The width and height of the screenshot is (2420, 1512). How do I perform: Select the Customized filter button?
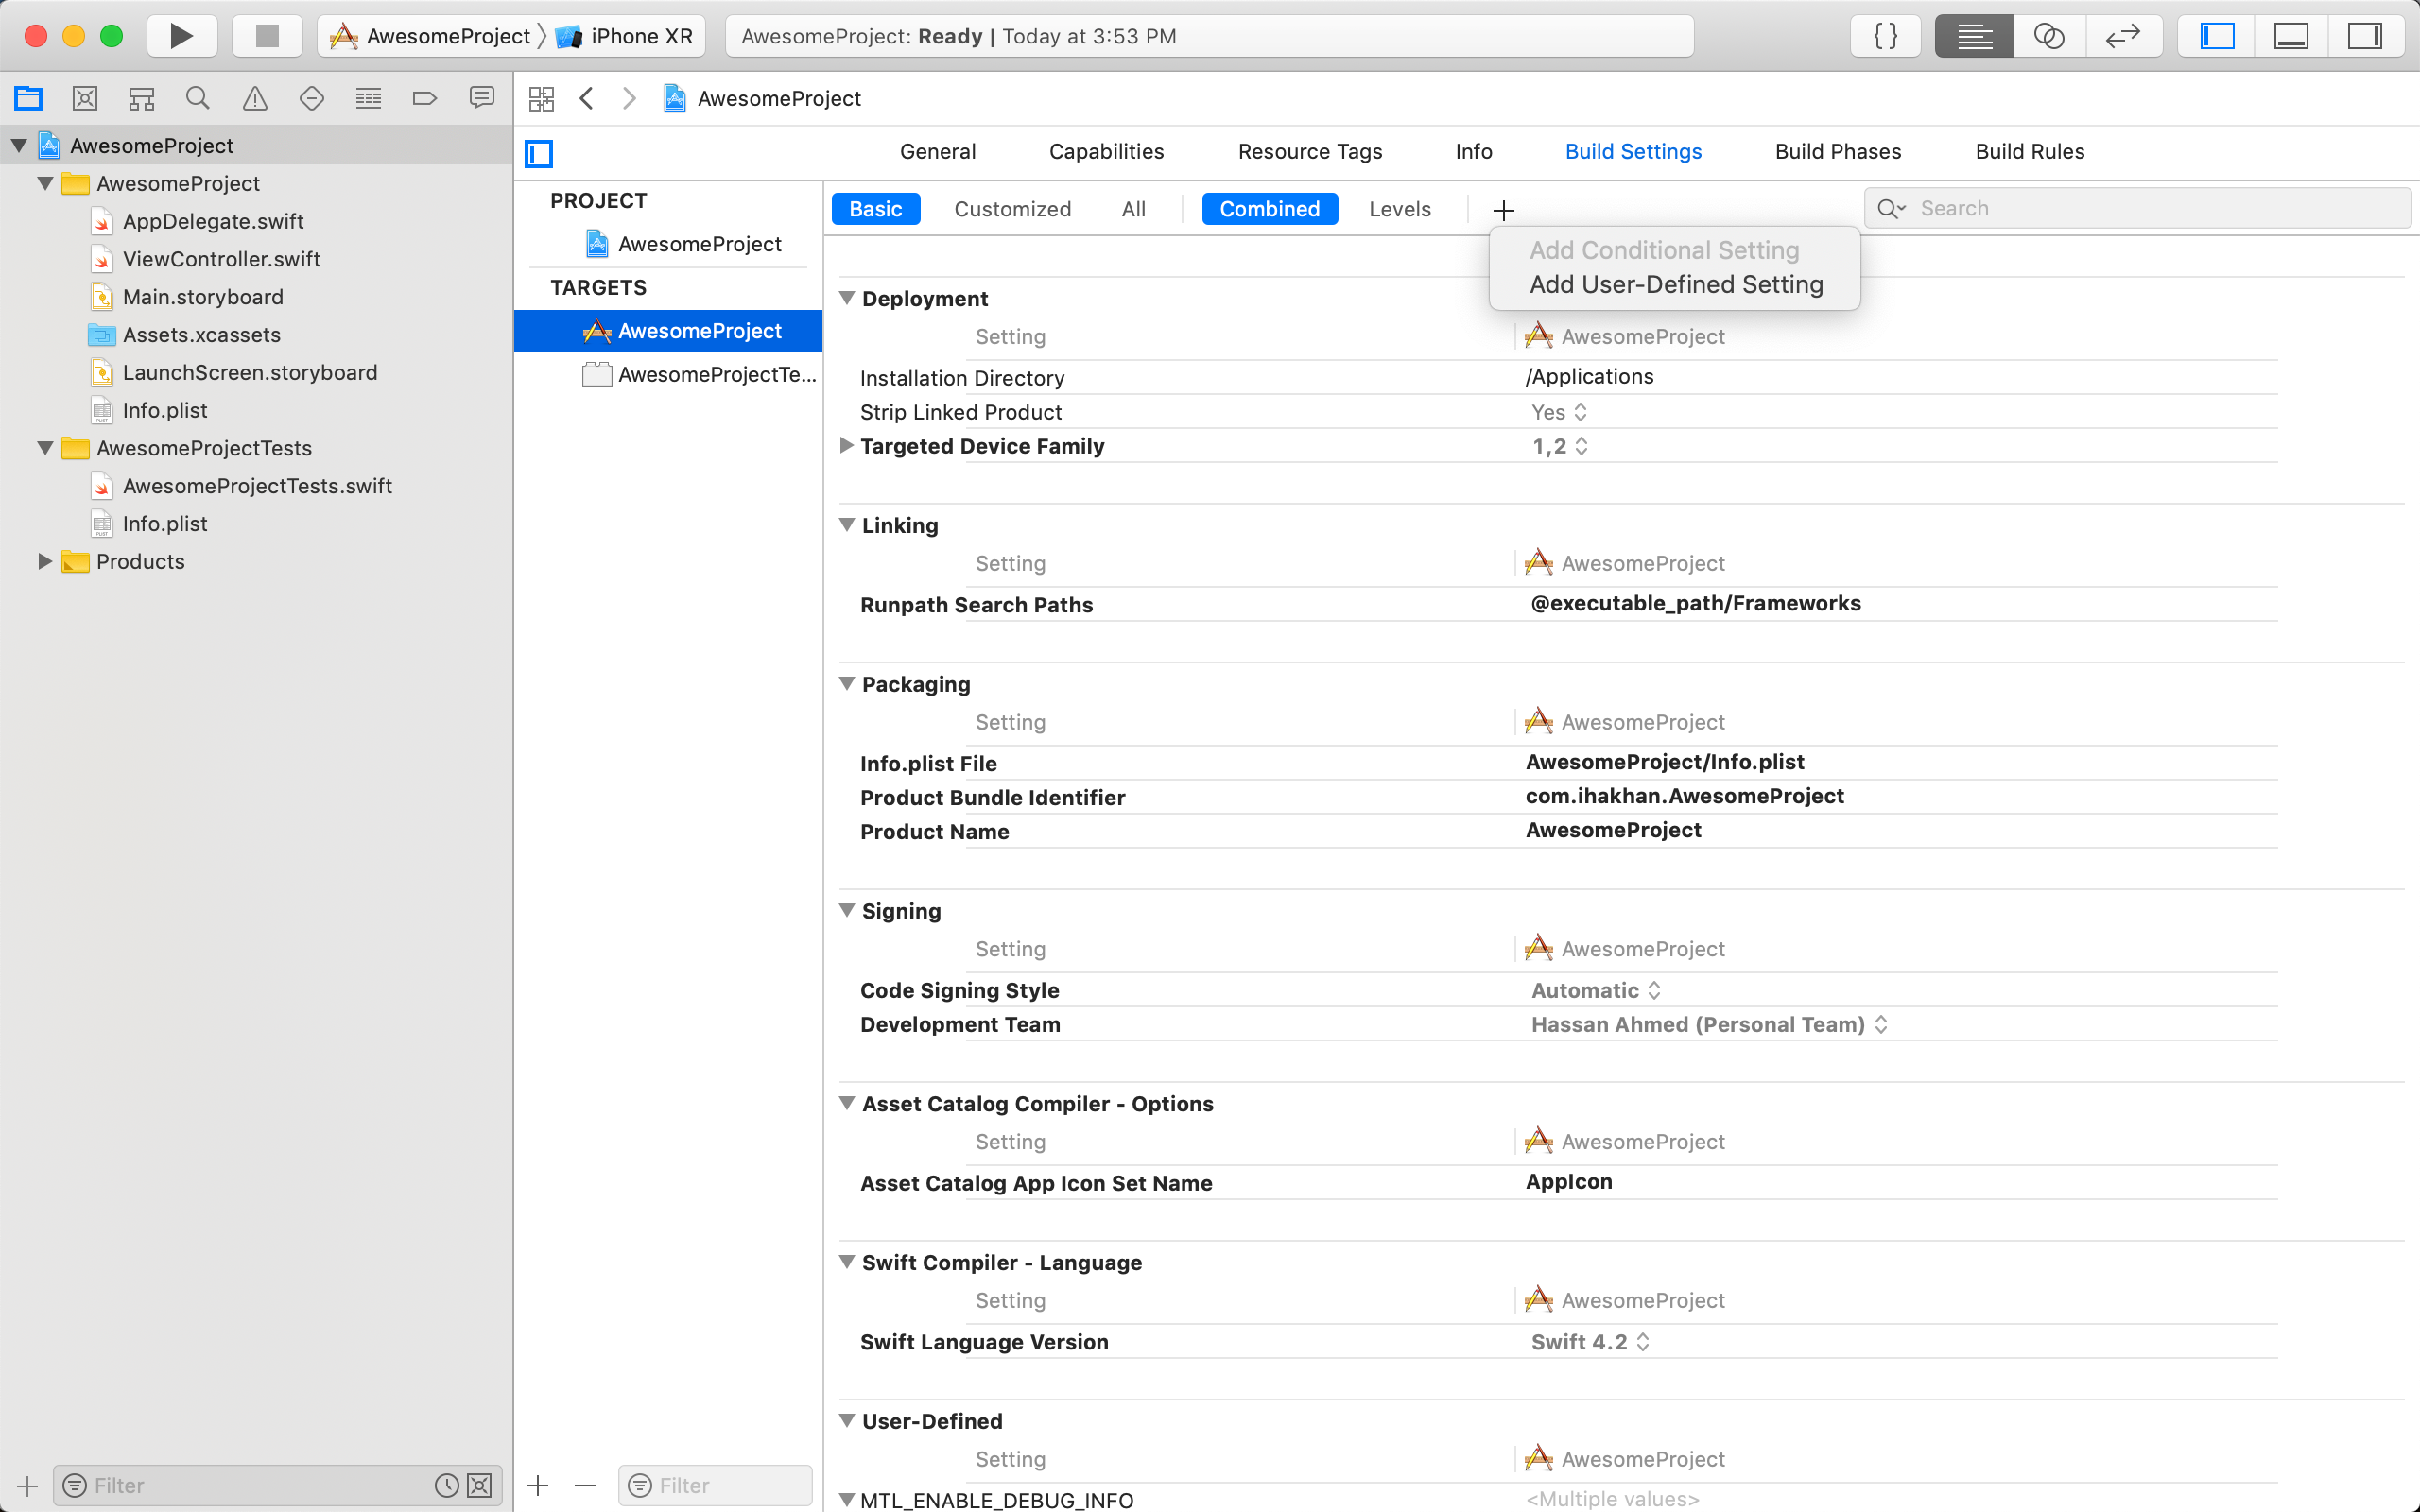pyautogui.click(x=1012, y=209)
